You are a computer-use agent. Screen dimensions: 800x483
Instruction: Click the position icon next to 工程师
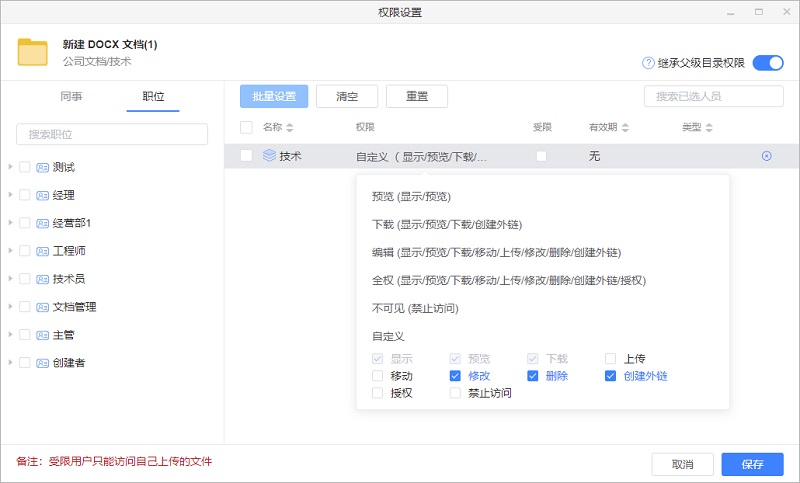coord(42,251)
